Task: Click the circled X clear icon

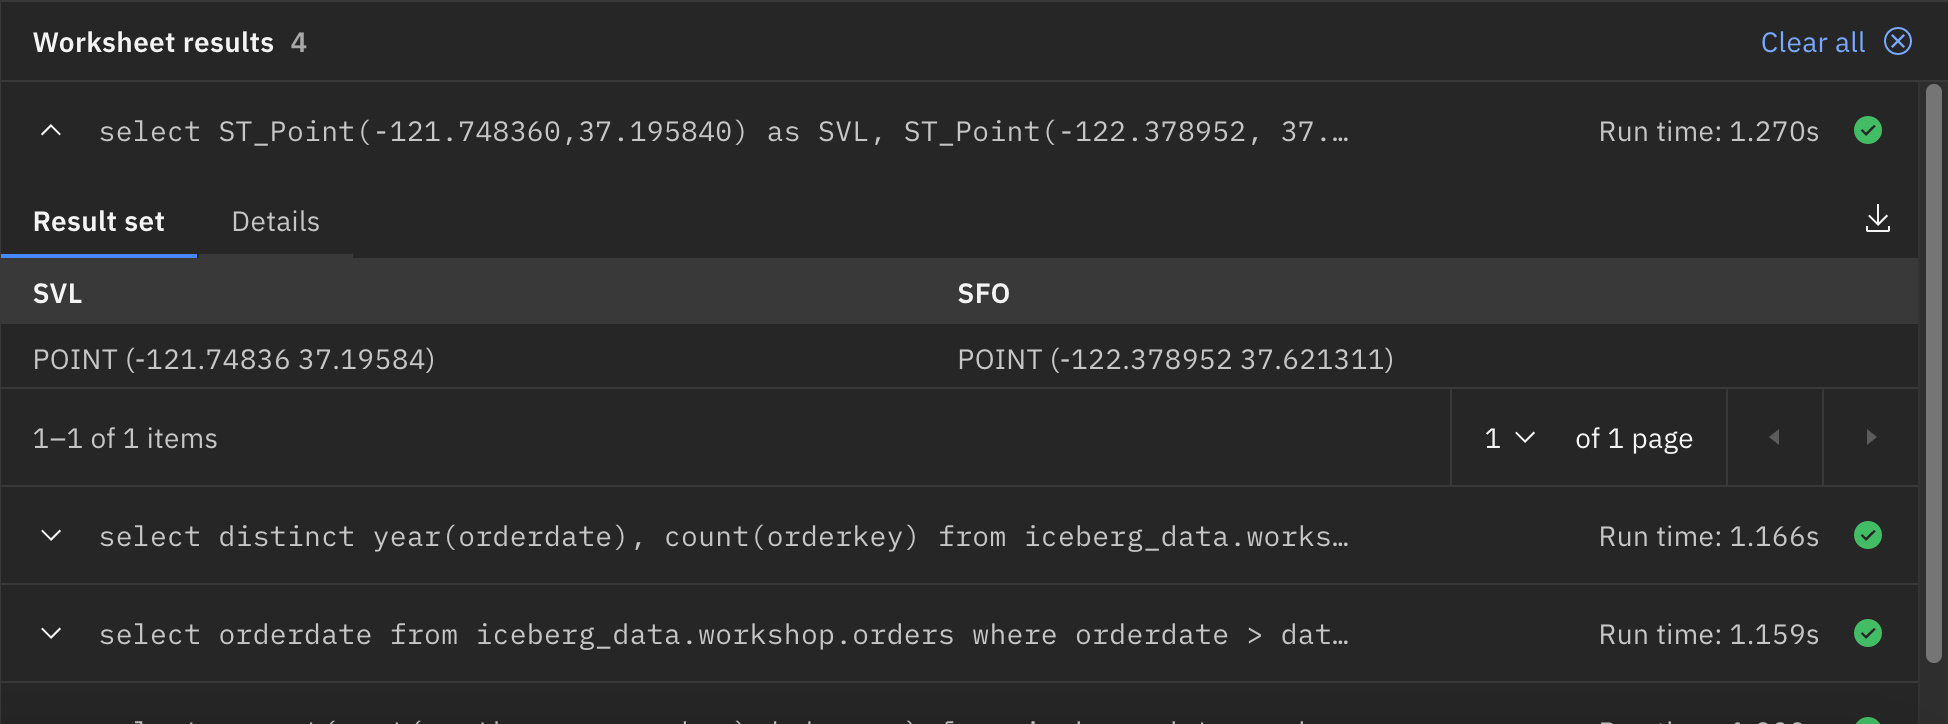Action: tap(1897, 41)
